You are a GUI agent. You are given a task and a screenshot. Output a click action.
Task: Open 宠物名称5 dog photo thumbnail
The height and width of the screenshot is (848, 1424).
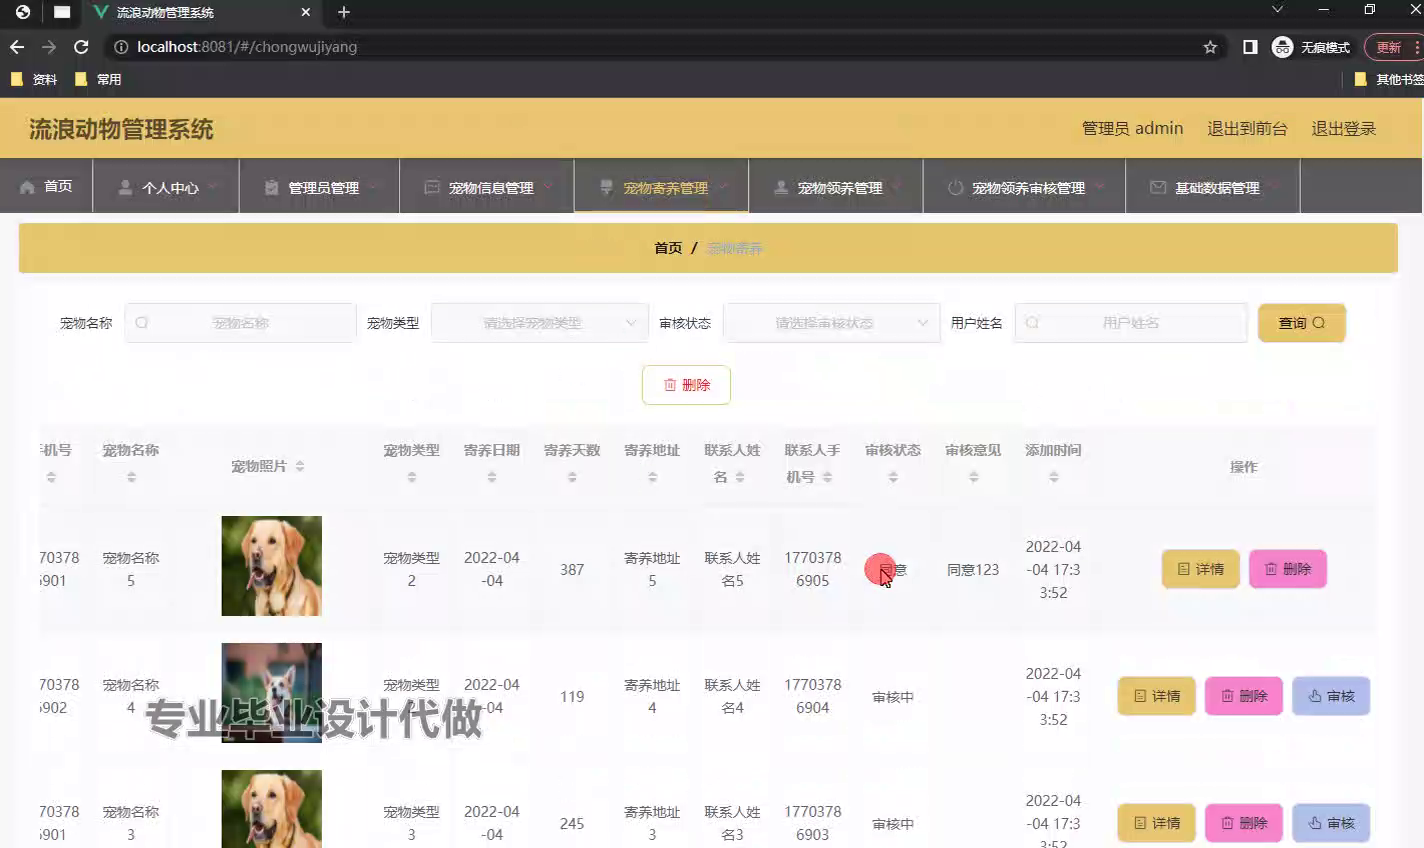click(272, 566)
